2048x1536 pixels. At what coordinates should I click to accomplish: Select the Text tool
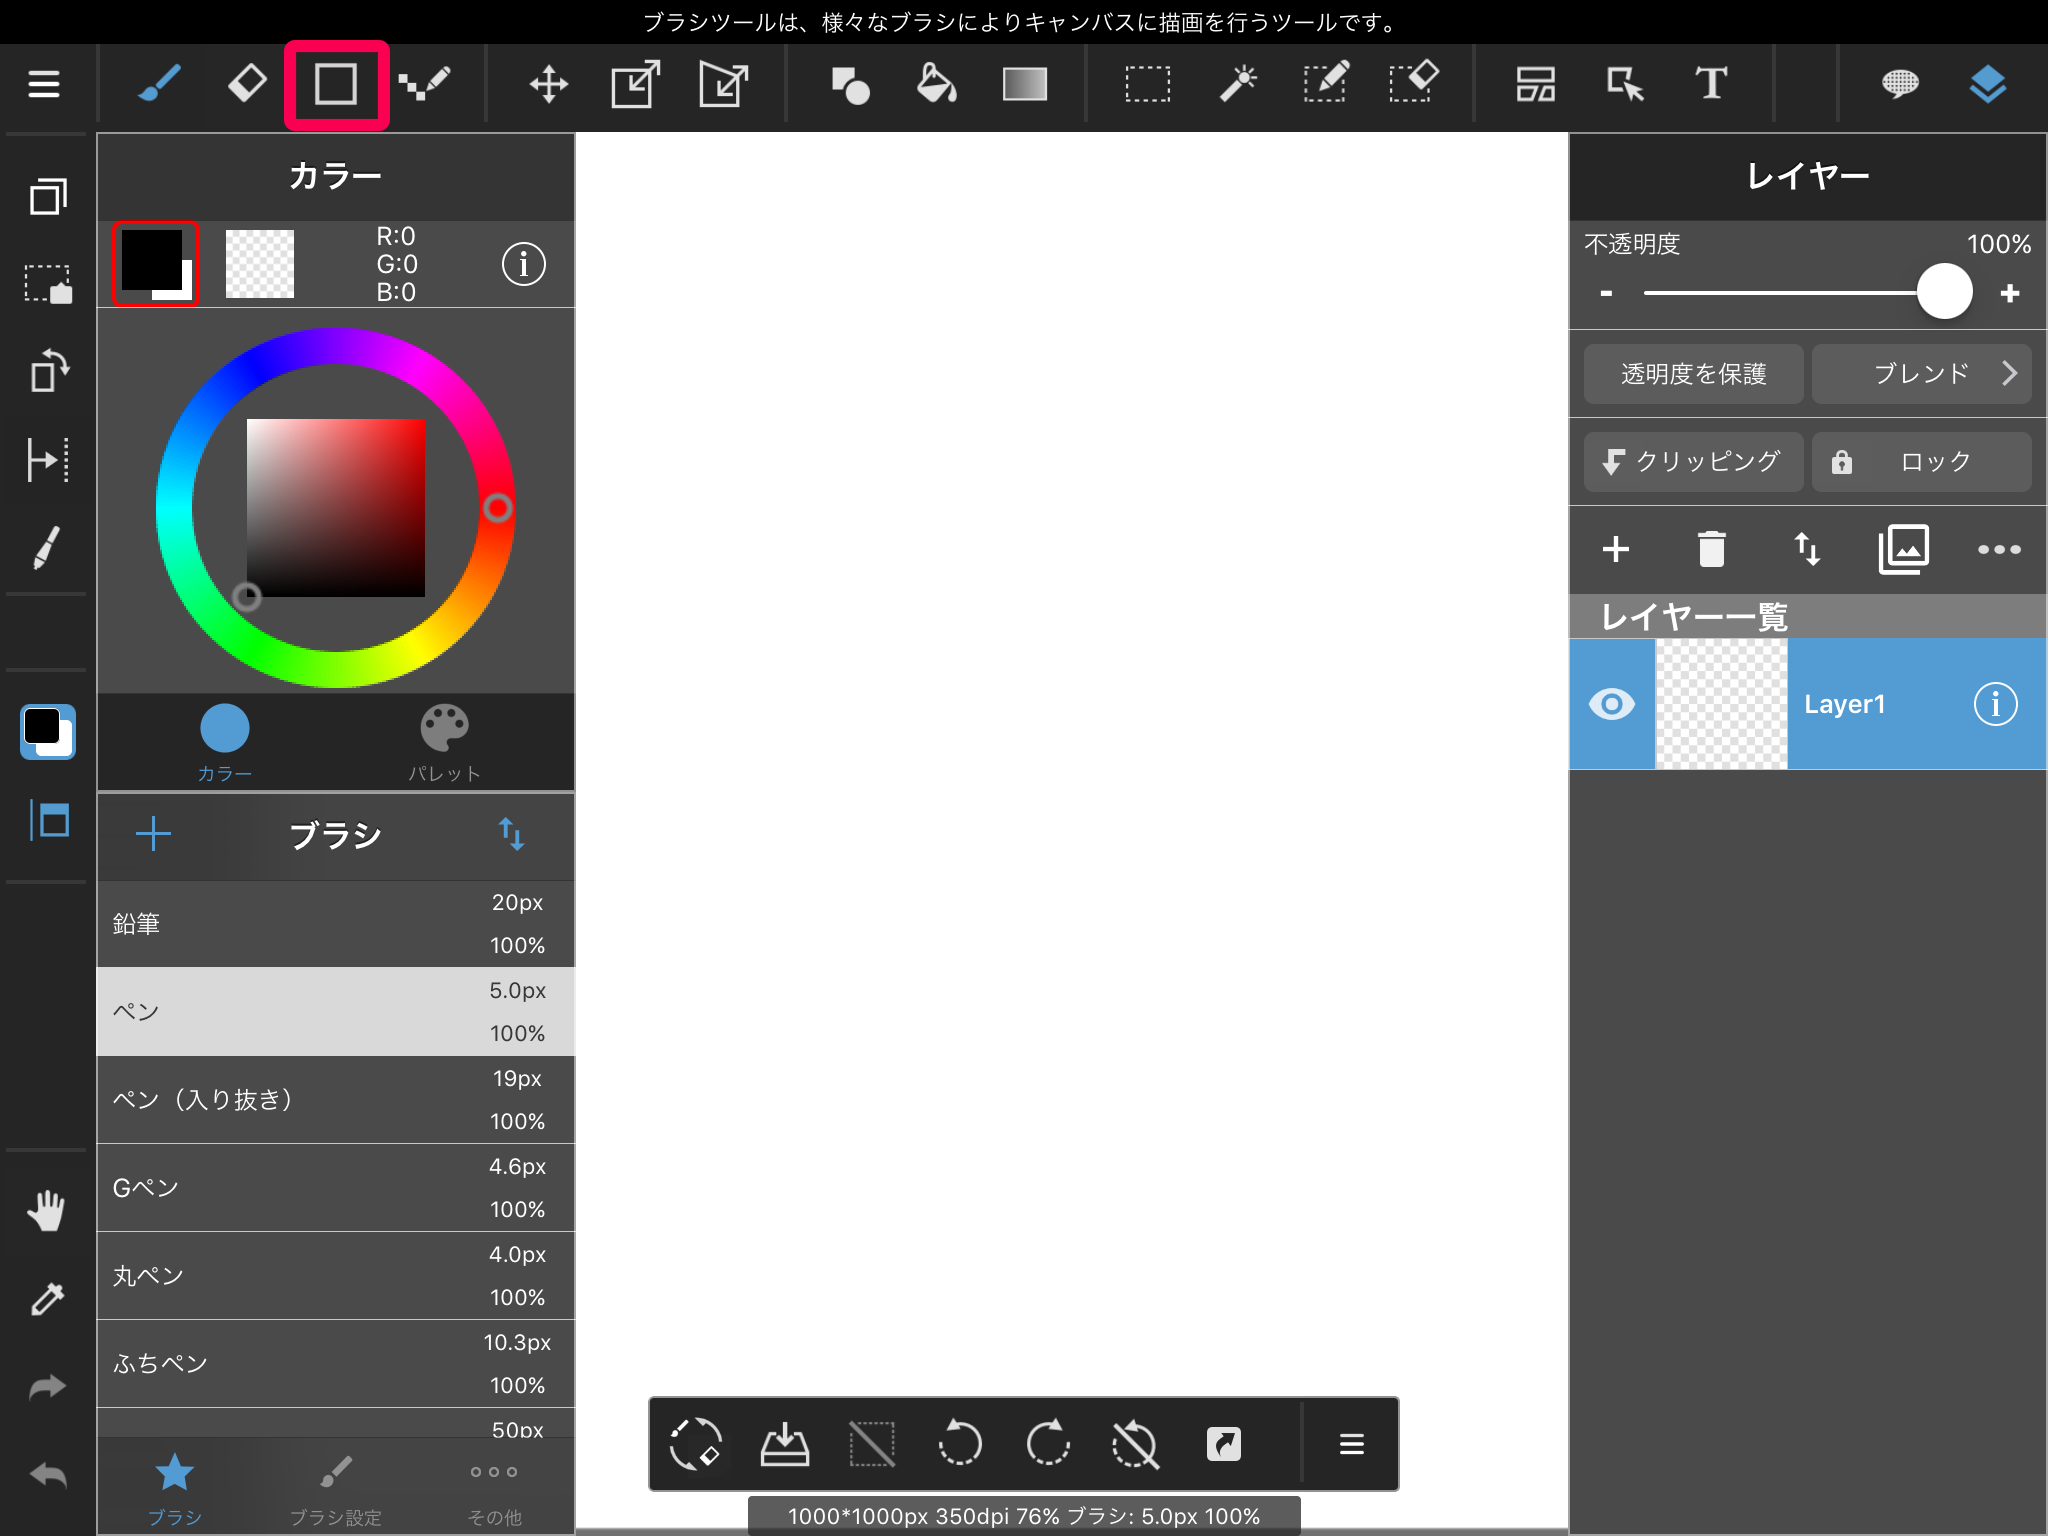(1711, 84)
